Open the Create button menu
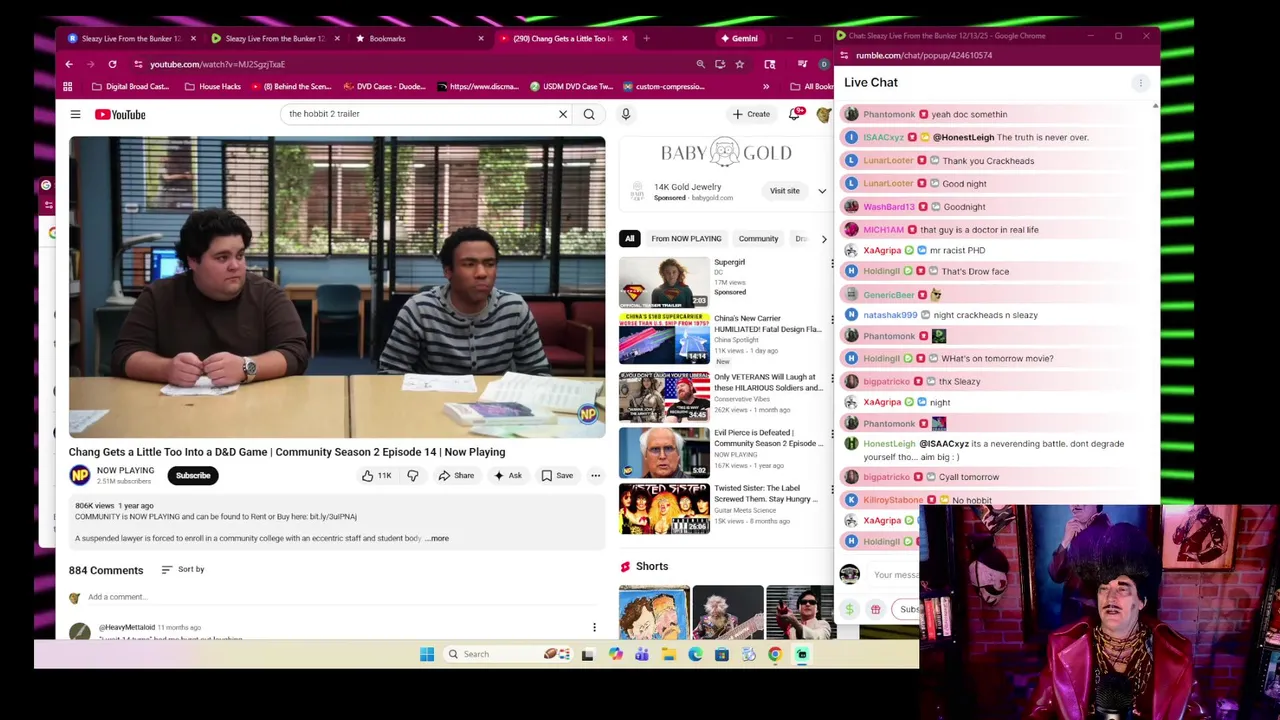The width and height of the screenshot is (1280, 720). point(751,114)
